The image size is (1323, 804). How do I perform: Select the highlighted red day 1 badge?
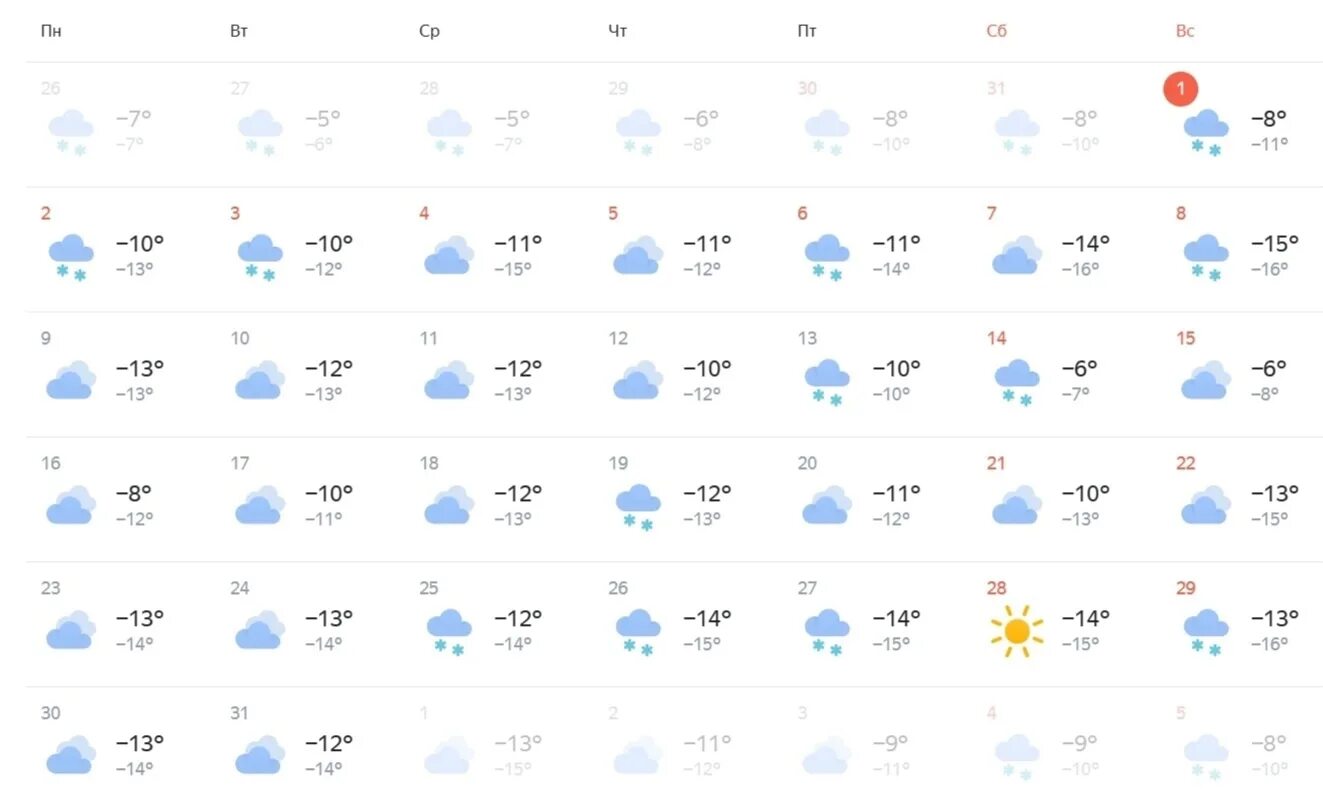pyautogui.click(x=1180, y=89)
